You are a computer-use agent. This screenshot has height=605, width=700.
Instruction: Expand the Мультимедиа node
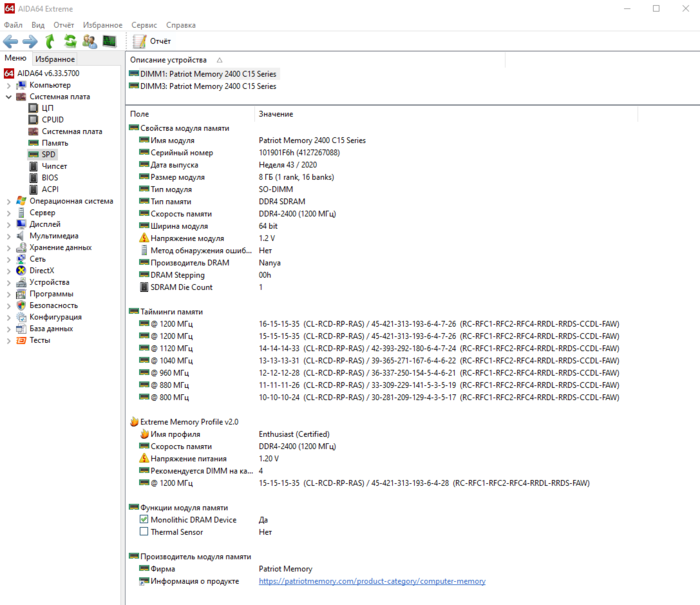(8, 236)
